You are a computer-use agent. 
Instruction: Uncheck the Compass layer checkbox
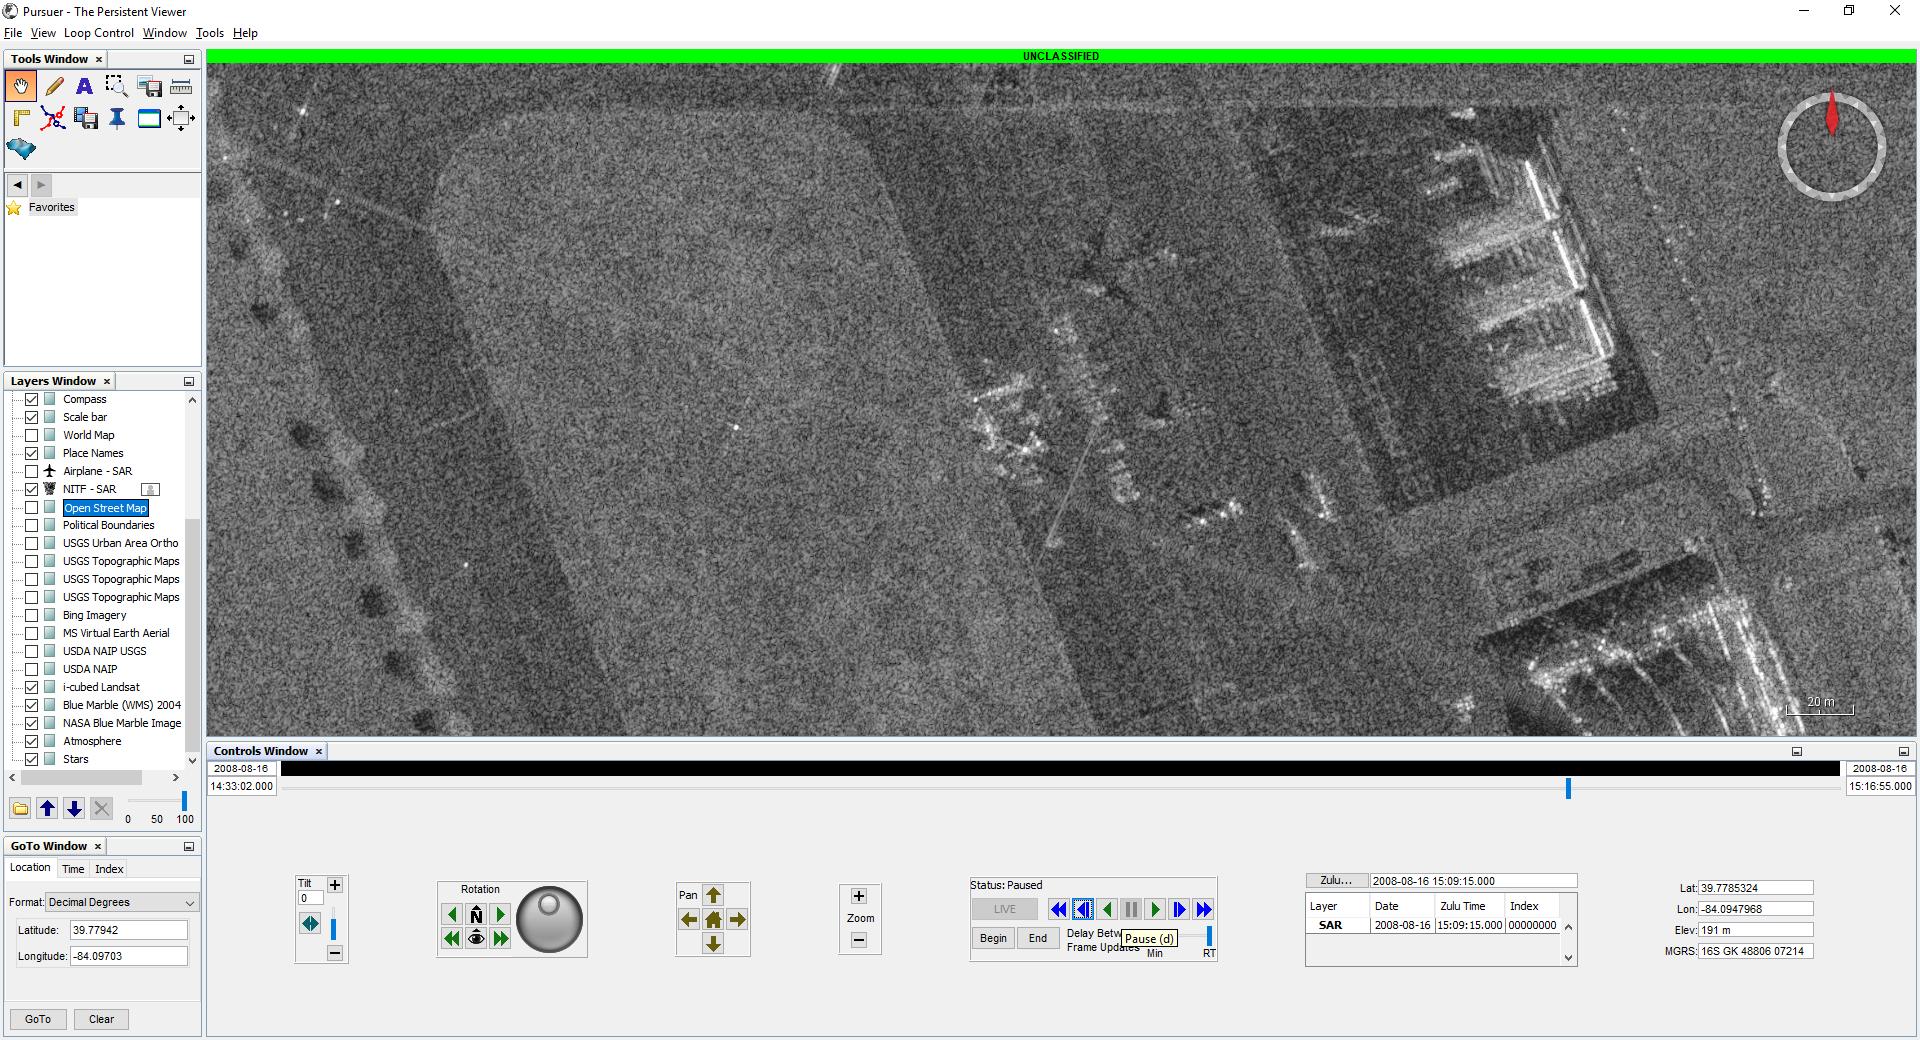tap(32, 399)
